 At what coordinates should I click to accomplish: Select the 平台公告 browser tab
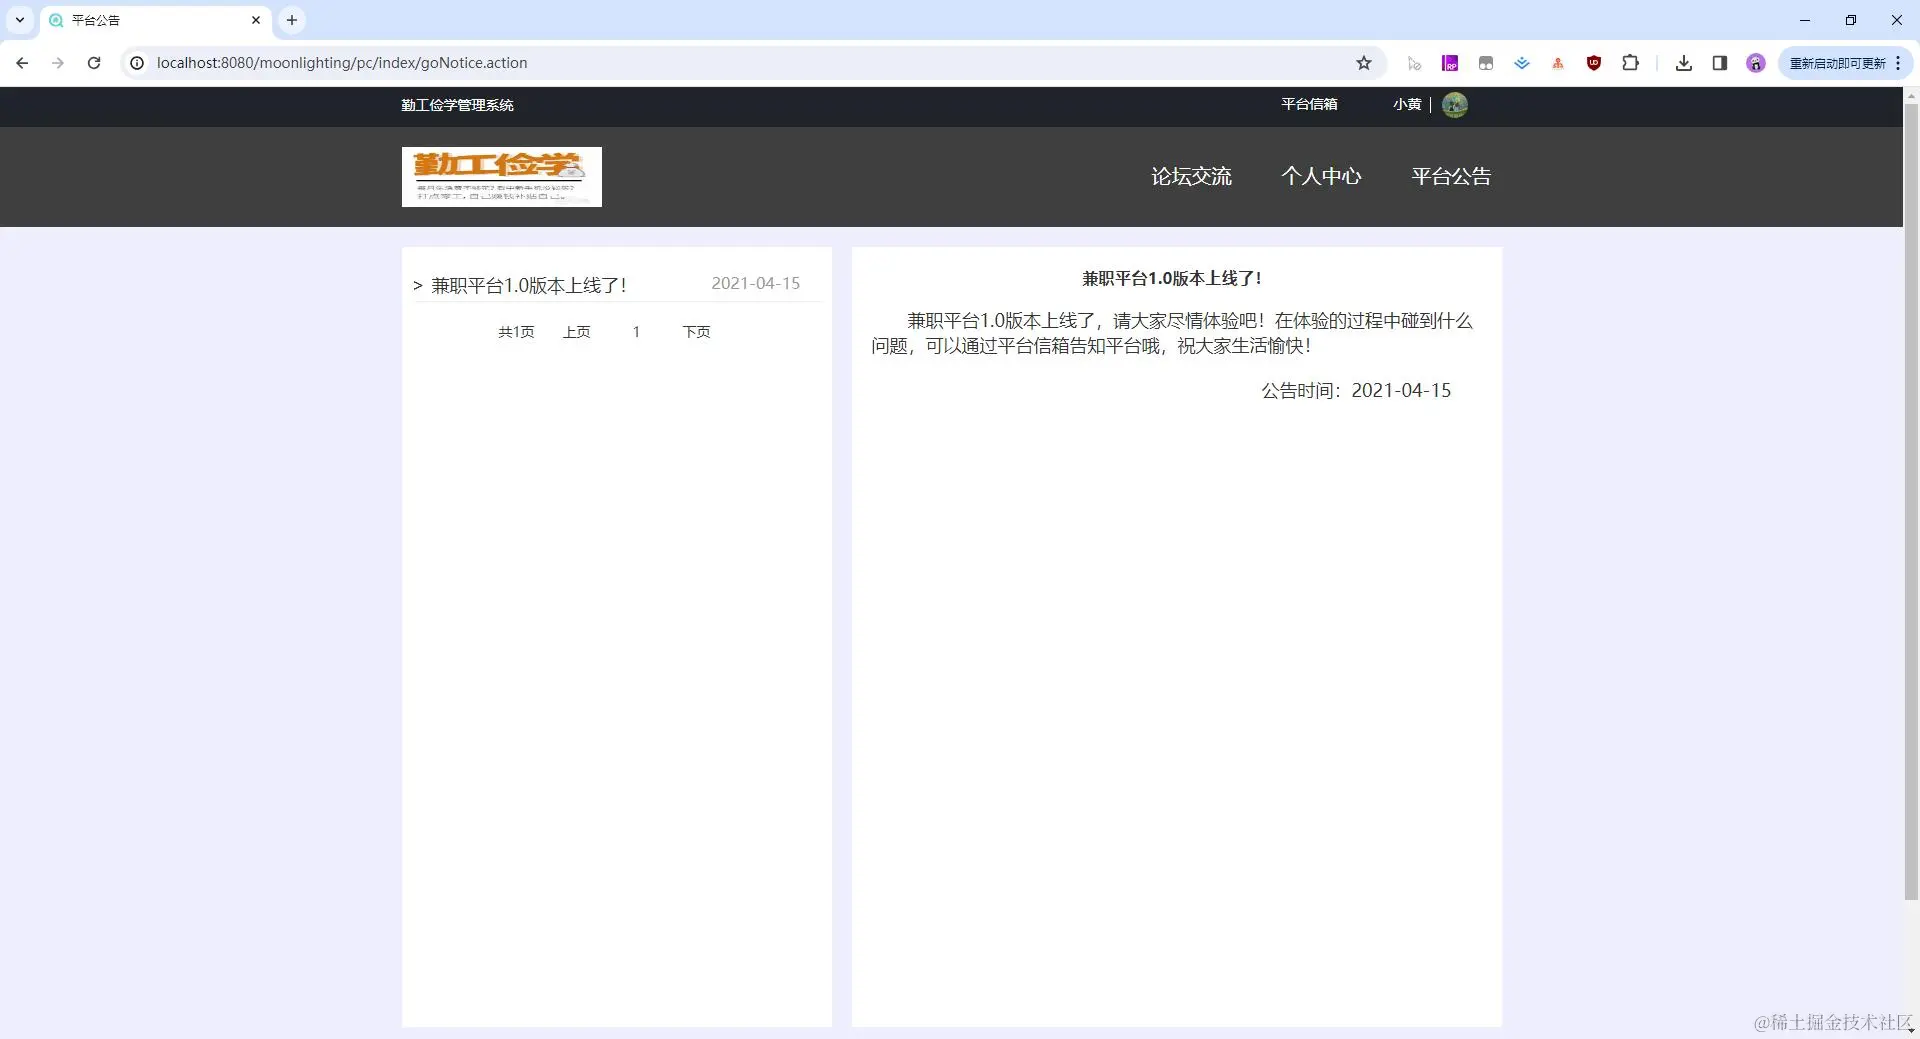click(155, 20)
